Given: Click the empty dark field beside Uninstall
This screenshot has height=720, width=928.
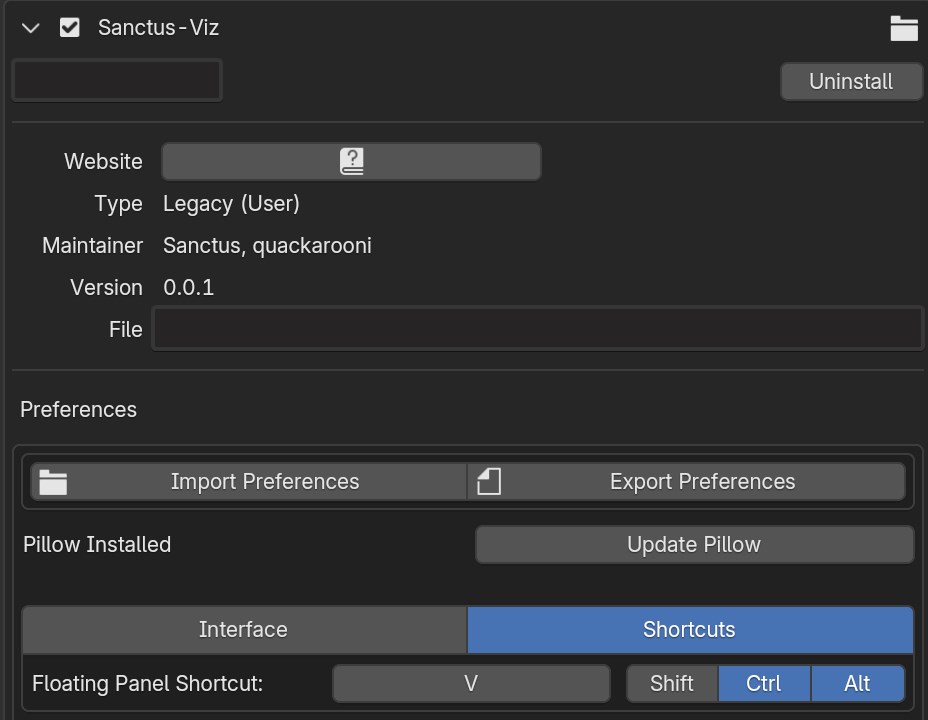Looking at the screenshot, I should click(x=117, y=81).
